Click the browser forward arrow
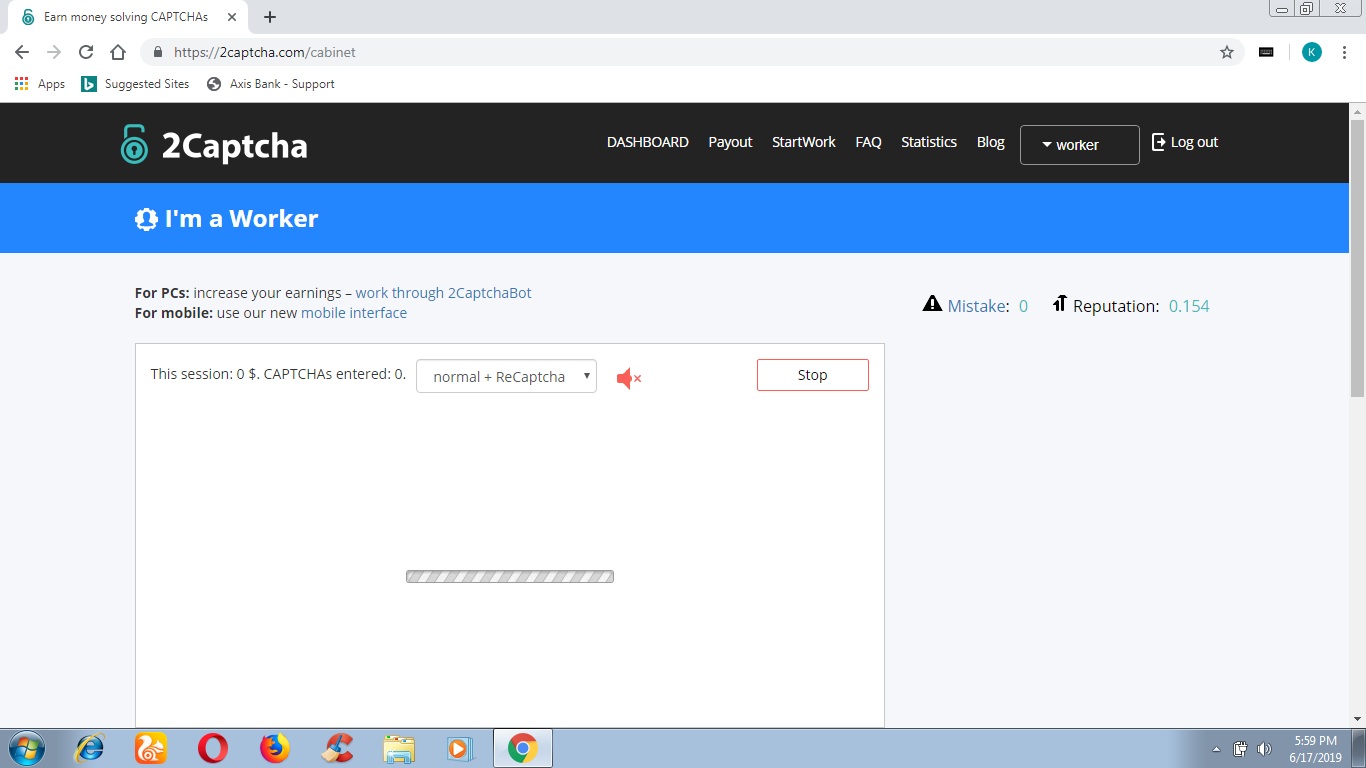Viewport: 1366px width, 768px height. pos(54,52)
